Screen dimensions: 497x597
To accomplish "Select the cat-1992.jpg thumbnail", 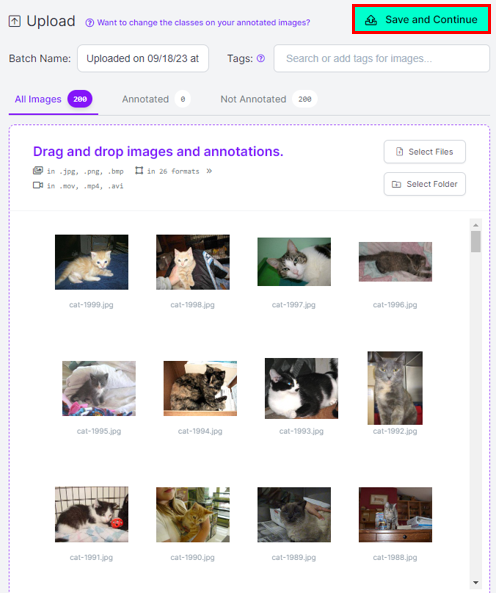I will (395, 388).
